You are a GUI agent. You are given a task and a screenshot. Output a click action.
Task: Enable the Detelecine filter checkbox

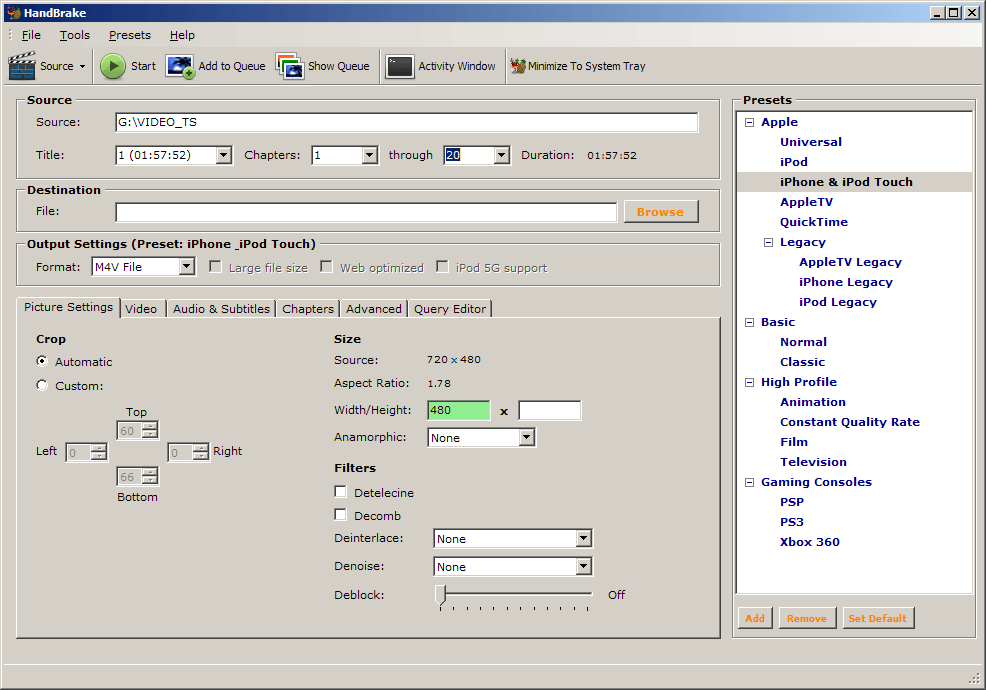point(341,491)
